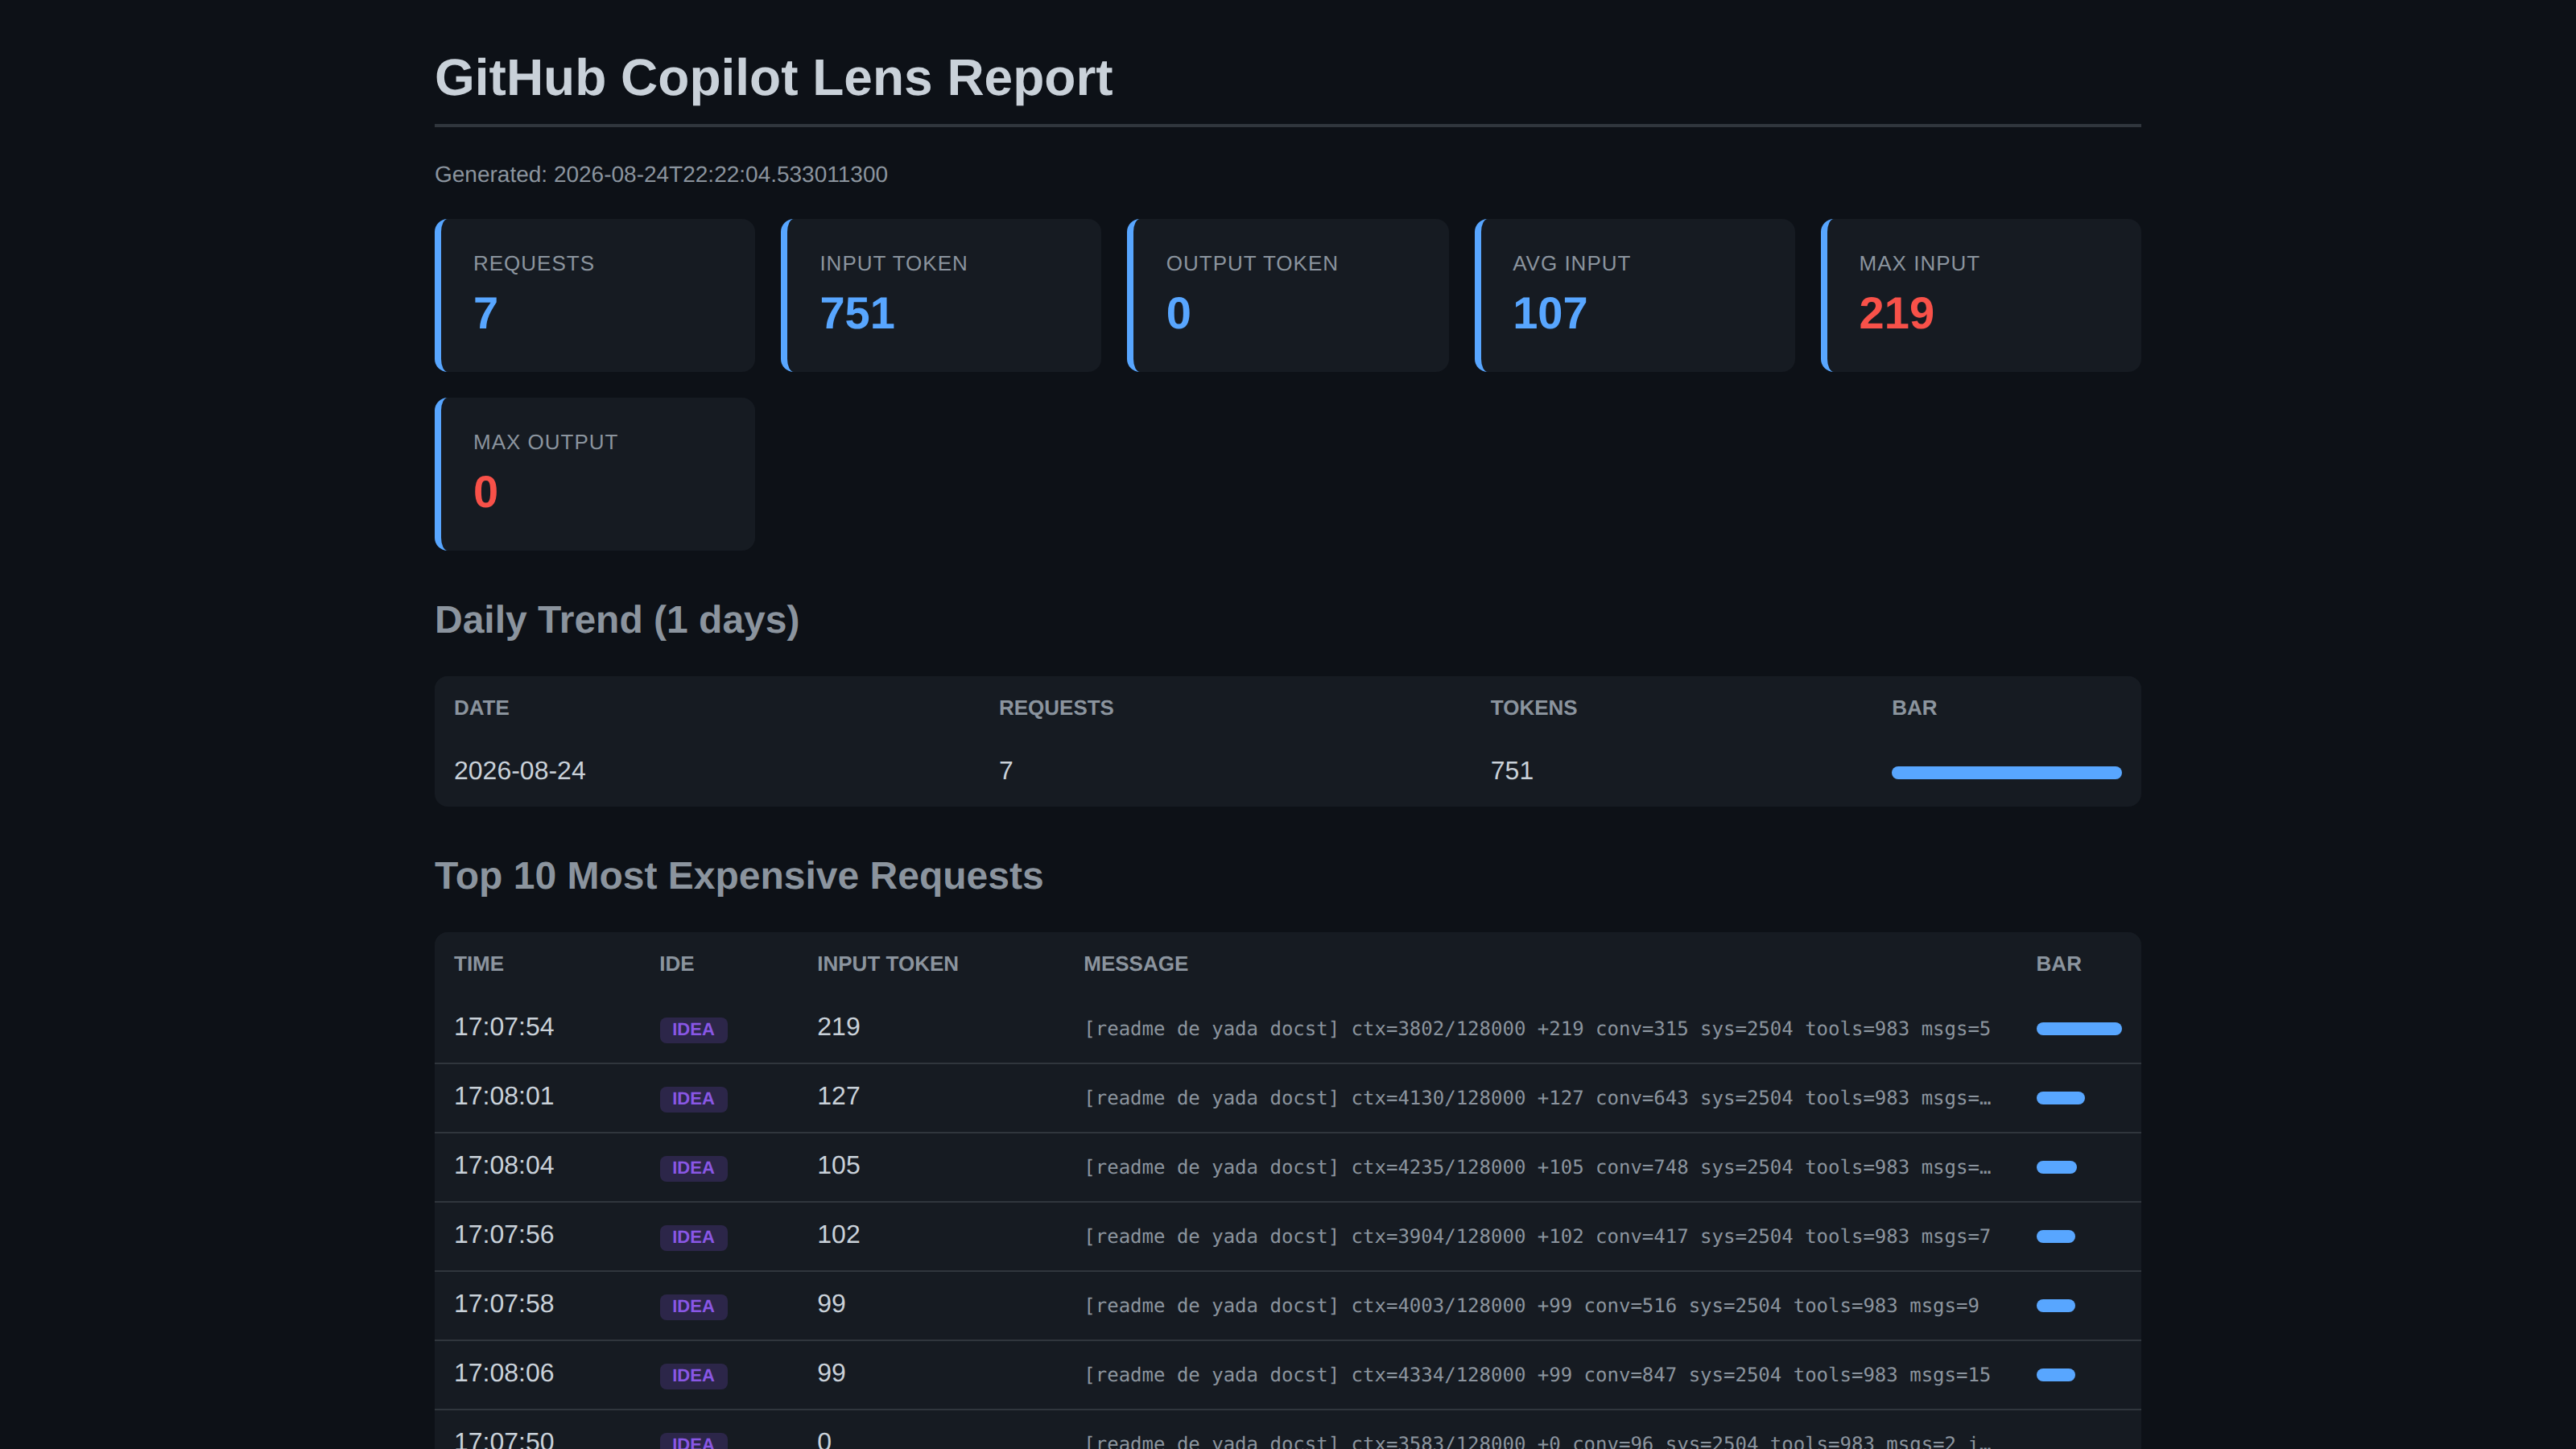Click the Avg Input card value 107

point(1549,314)
